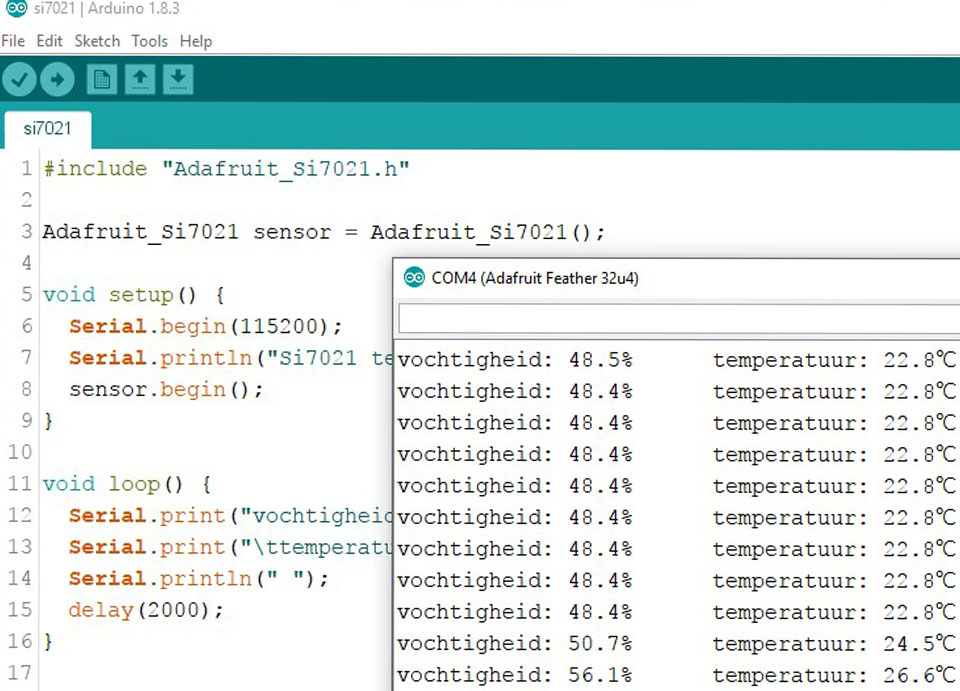This screenshot has width=960, height=691.
Task: Upload sketch with the arrow button
Action: pos(58,80)
